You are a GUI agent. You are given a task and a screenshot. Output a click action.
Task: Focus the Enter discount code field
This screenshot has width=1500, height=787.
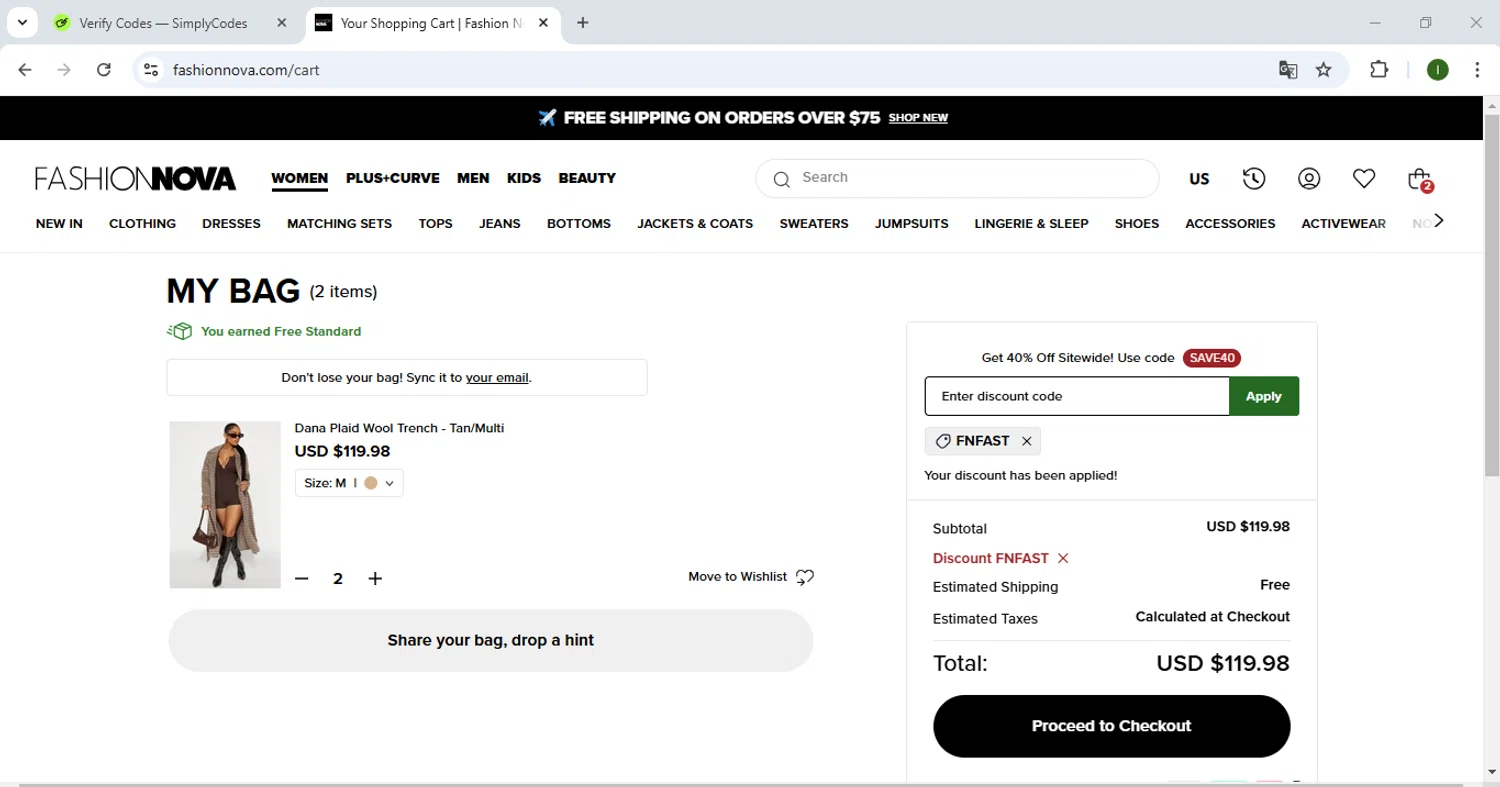point(1077,396)
